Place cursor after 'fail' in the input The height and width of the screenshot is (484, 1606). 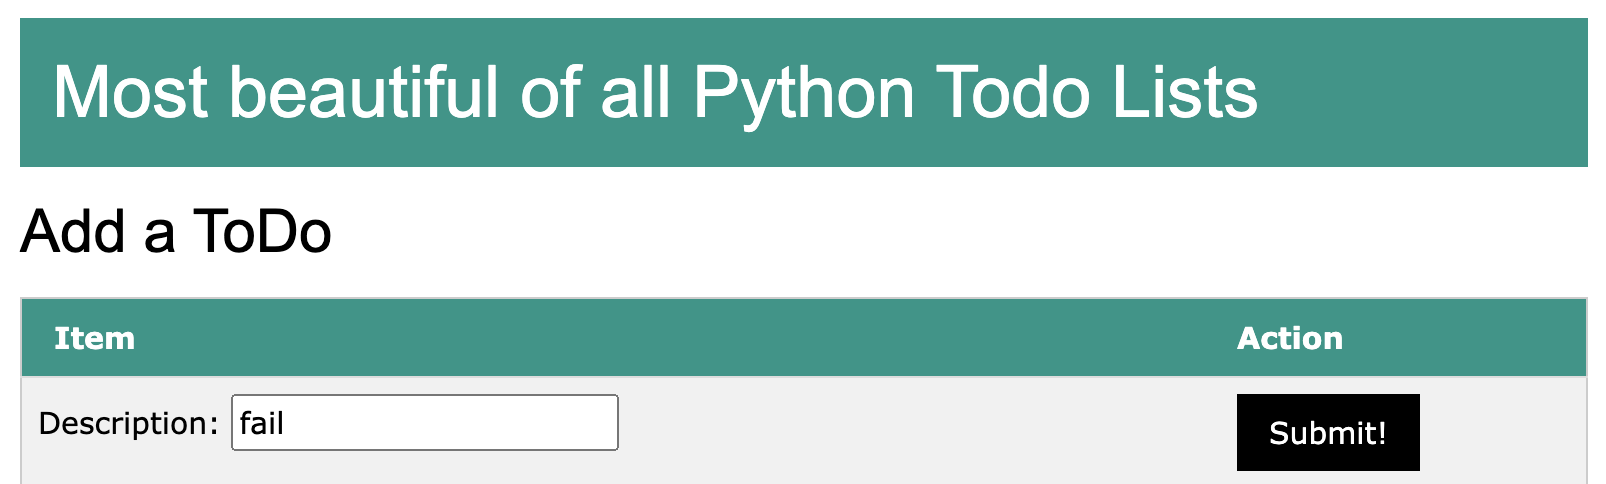coord(286,423)
